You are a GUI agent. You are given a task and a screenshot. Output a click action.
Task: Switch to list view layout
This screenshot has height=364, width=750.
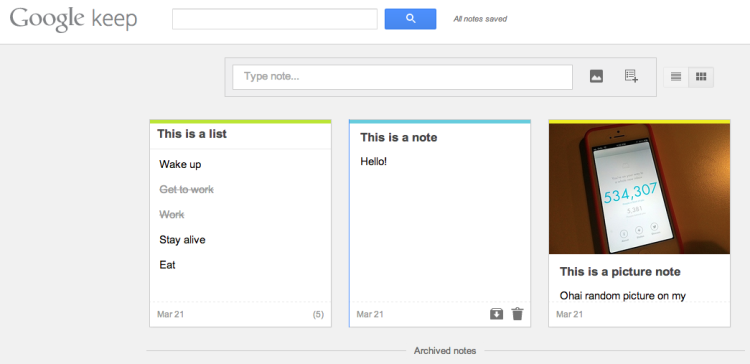click(676, 77)
